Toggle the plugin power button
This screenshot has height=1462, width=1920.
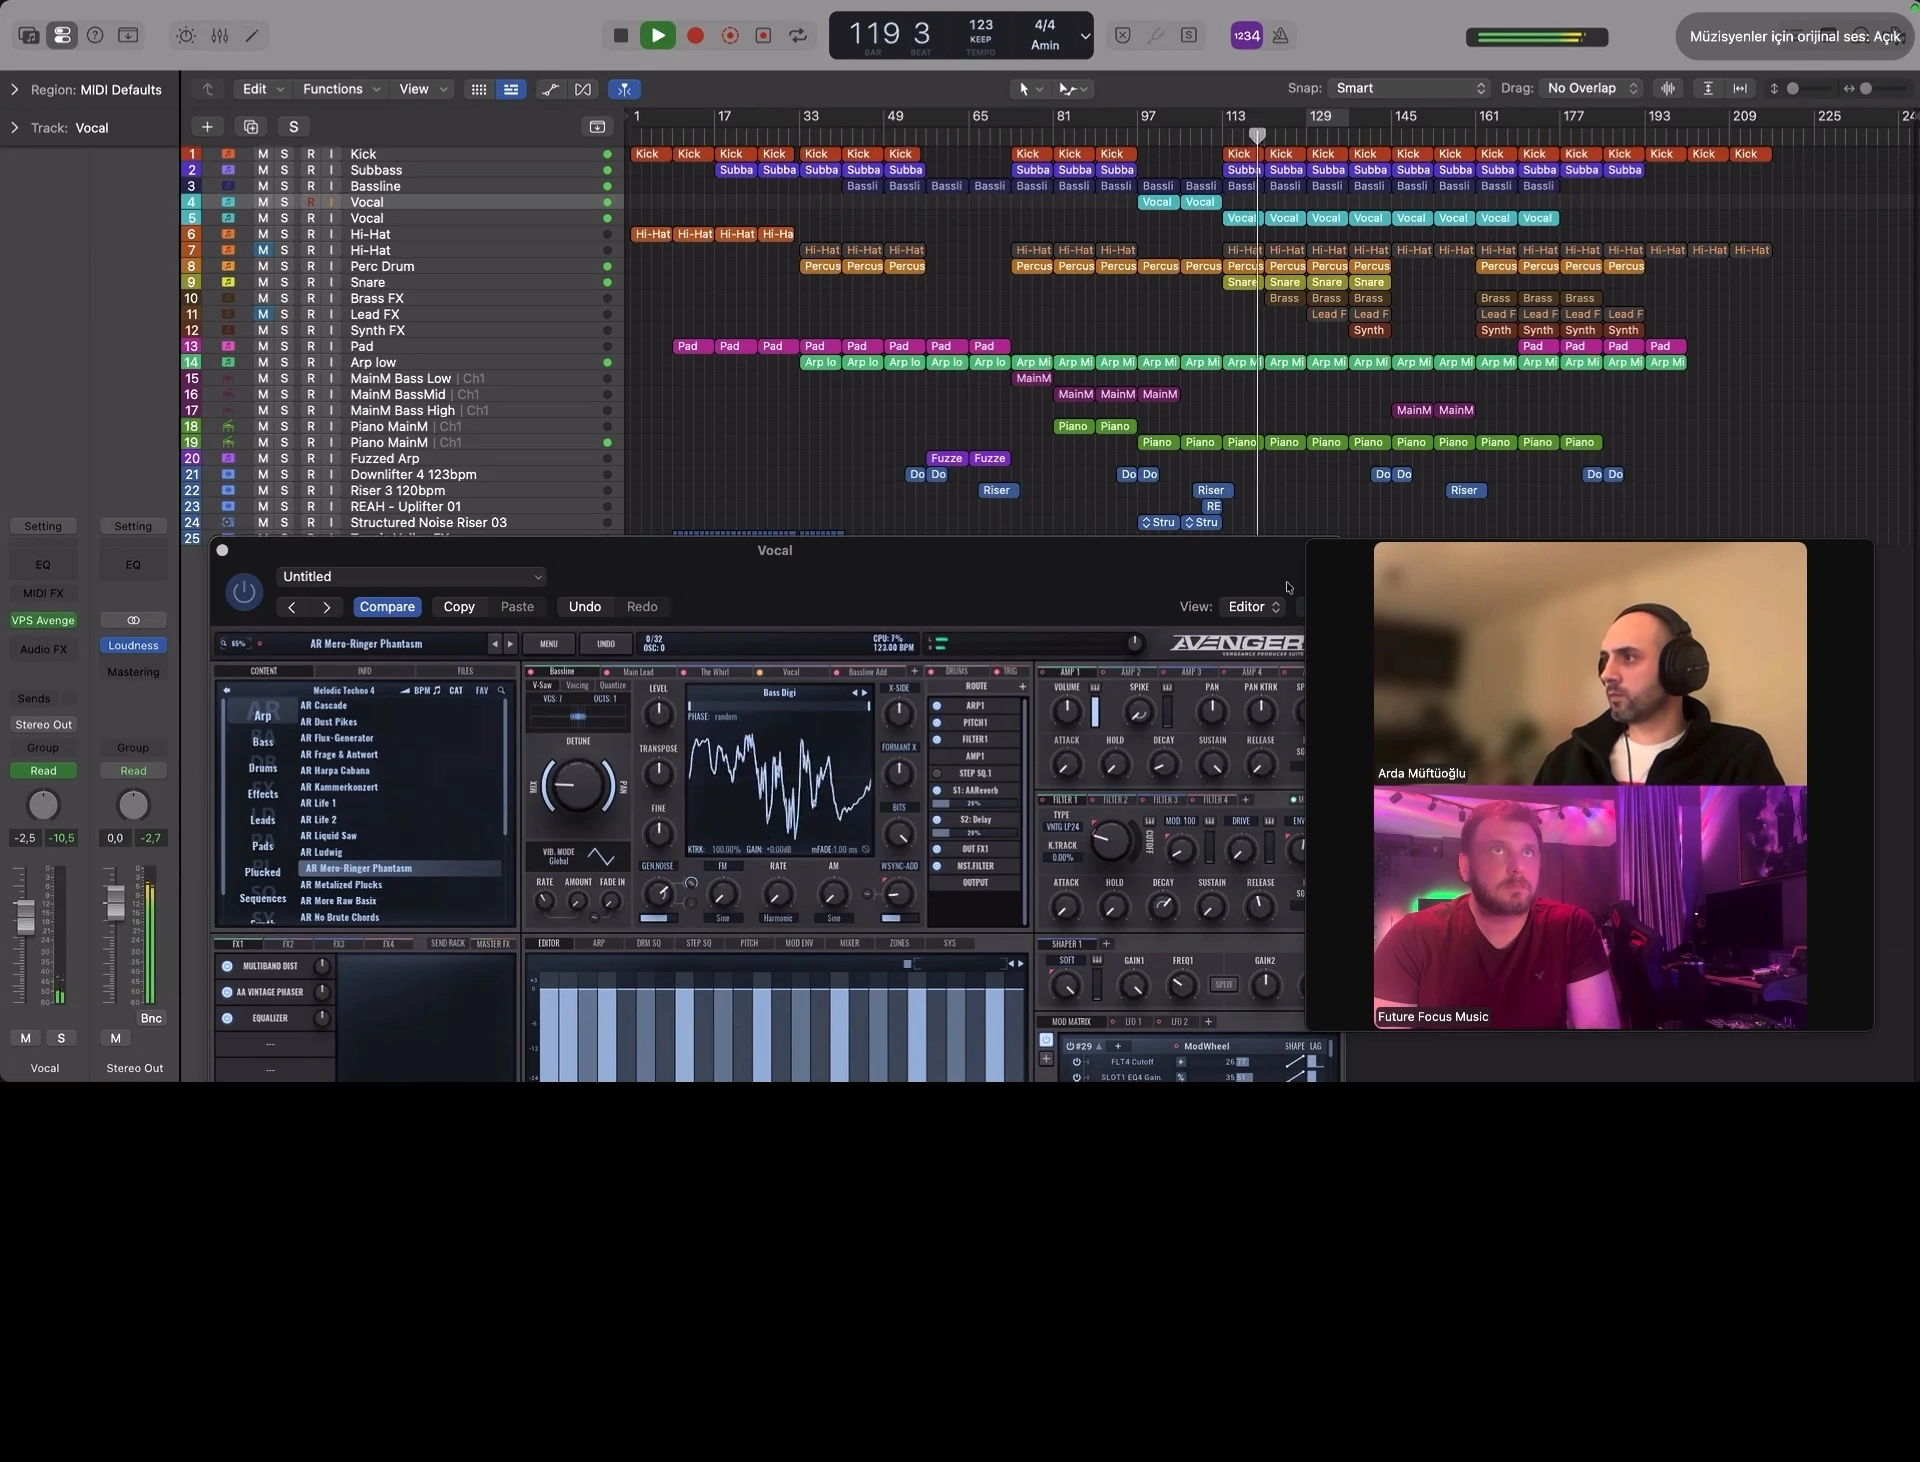(244, 592)
